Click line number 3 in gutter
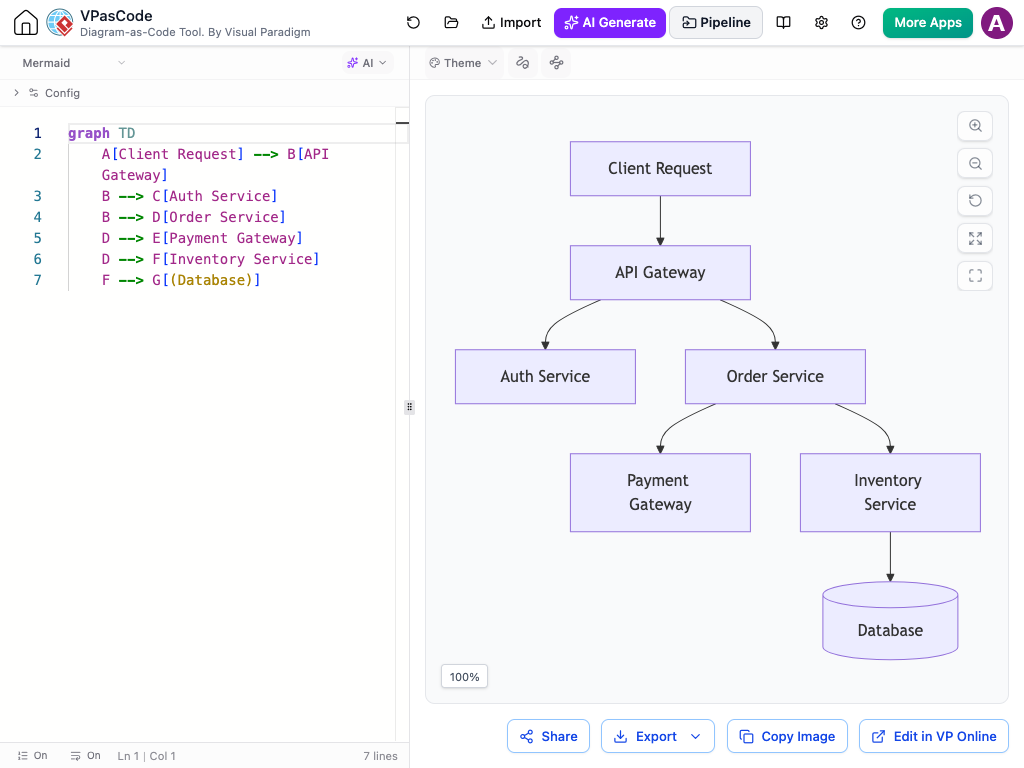This screenshot has height=768, width=1024. 37,196
